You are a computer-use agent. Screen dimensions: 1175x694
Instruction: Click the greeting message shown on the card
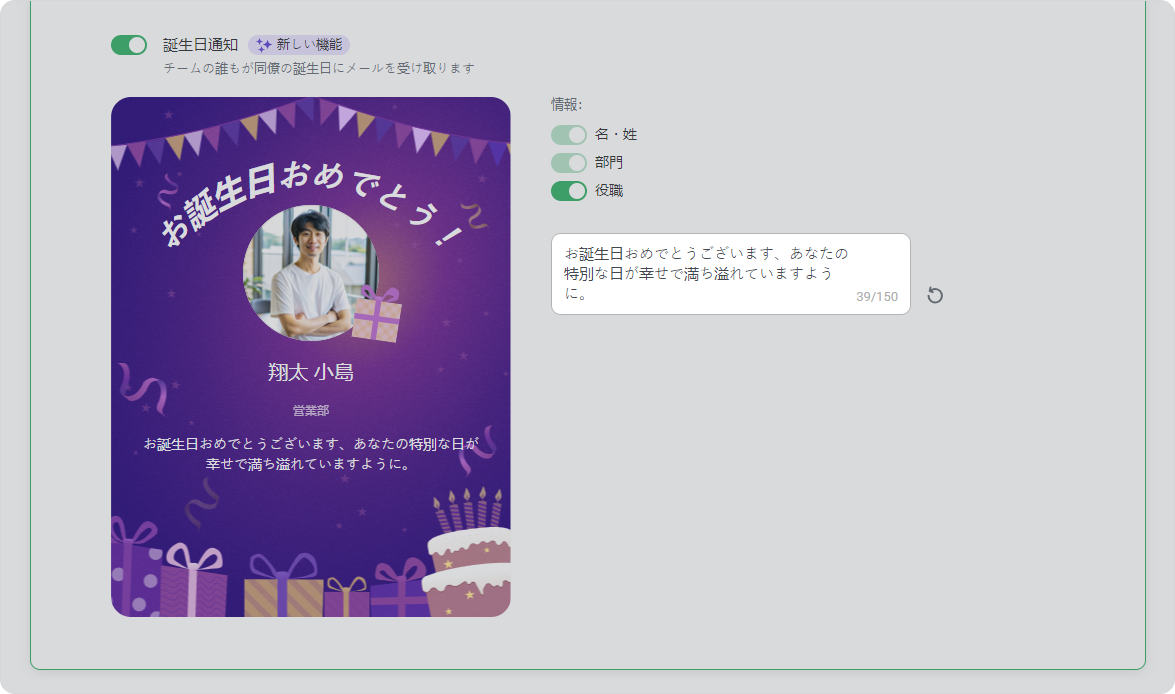311,454
